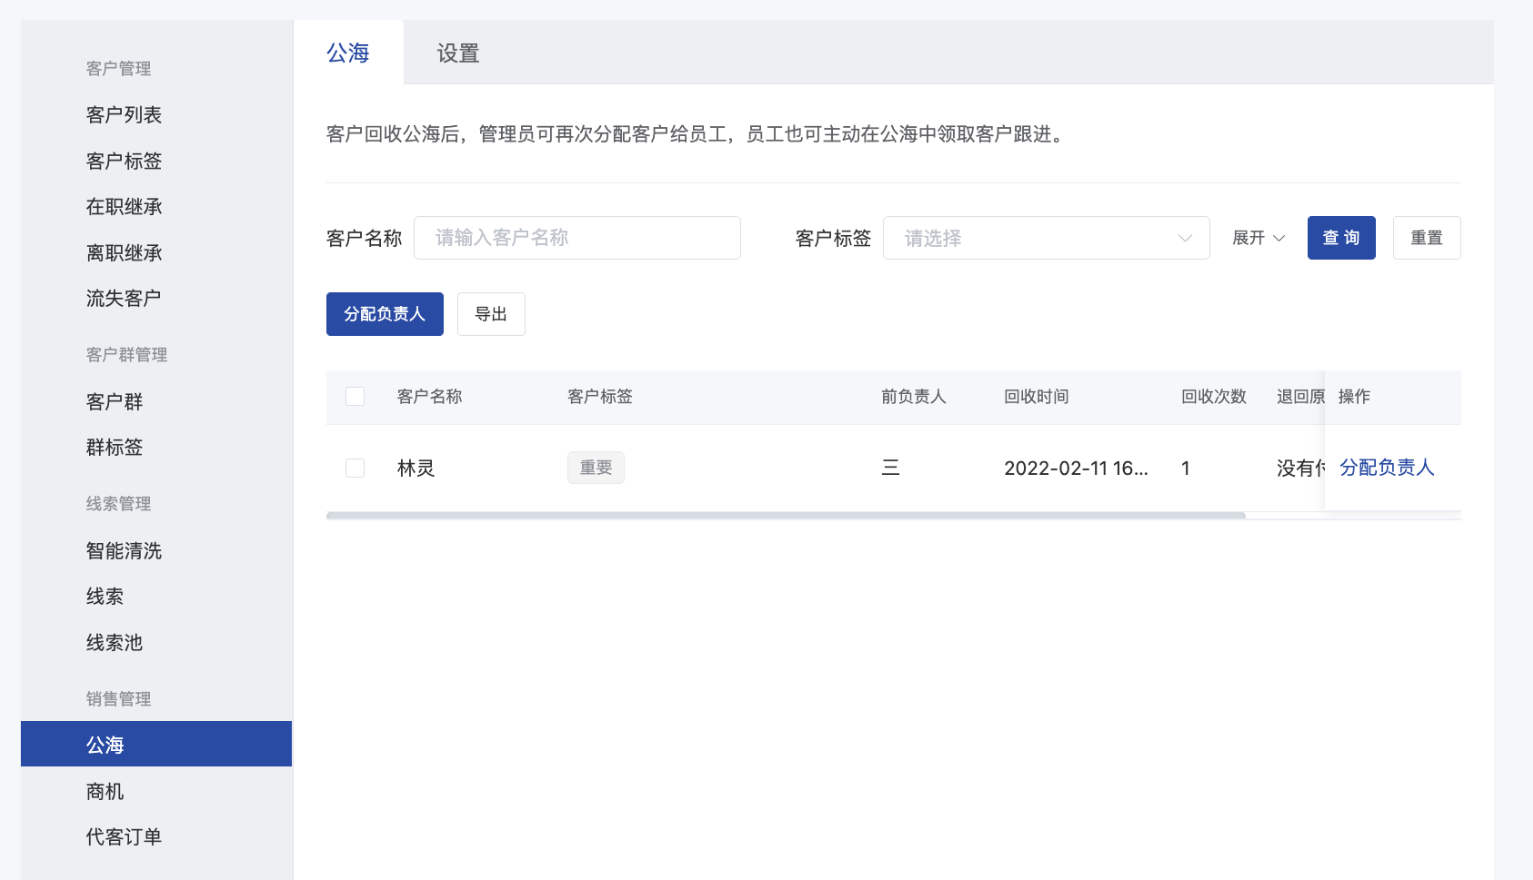Click the blue 查询 button
This screenshot has width=1533, height=880.
(1341, 238)
